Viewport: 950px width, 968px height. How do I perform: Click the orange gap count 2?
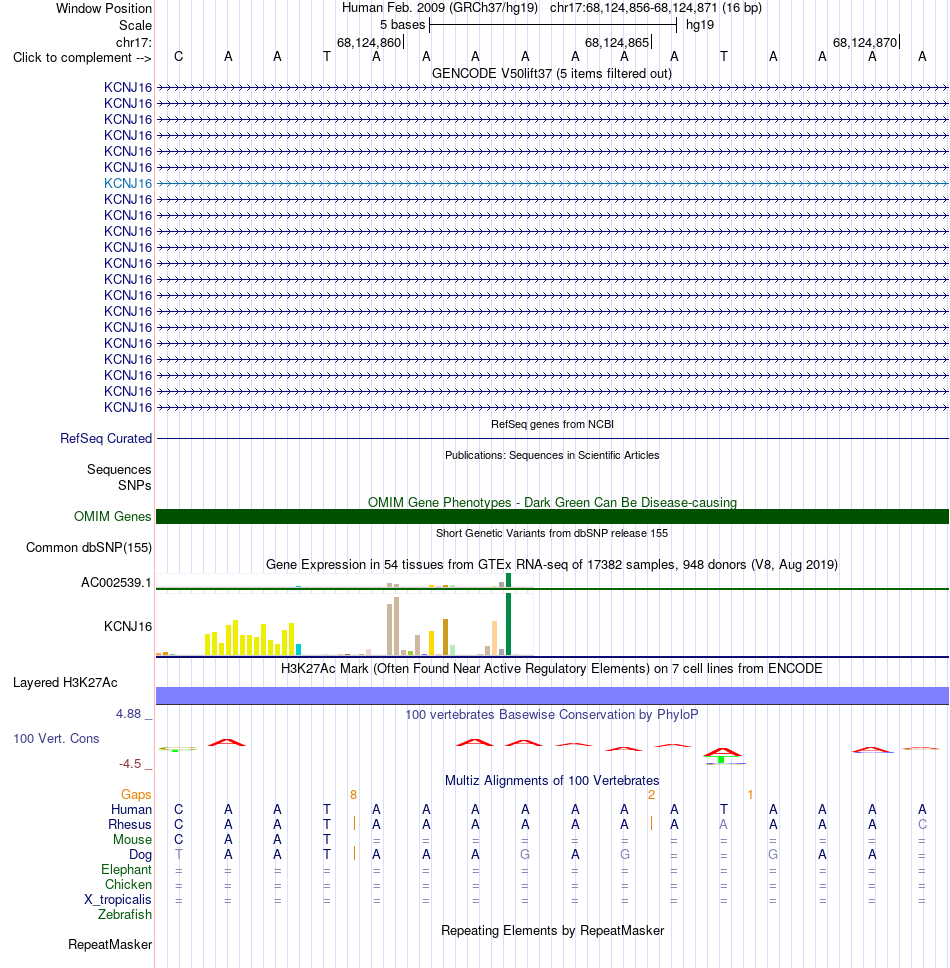651,795
